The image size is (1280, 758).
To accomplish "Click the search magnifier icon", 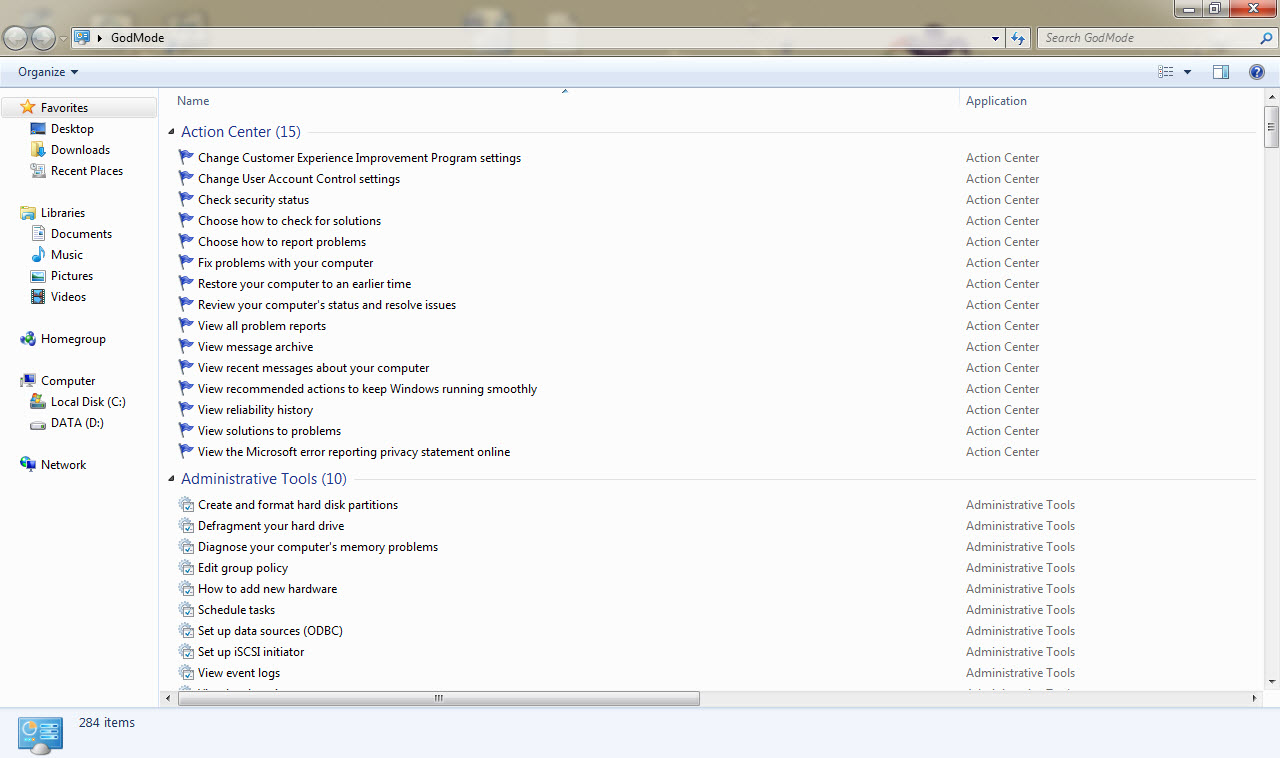I will click(1266, 38).
